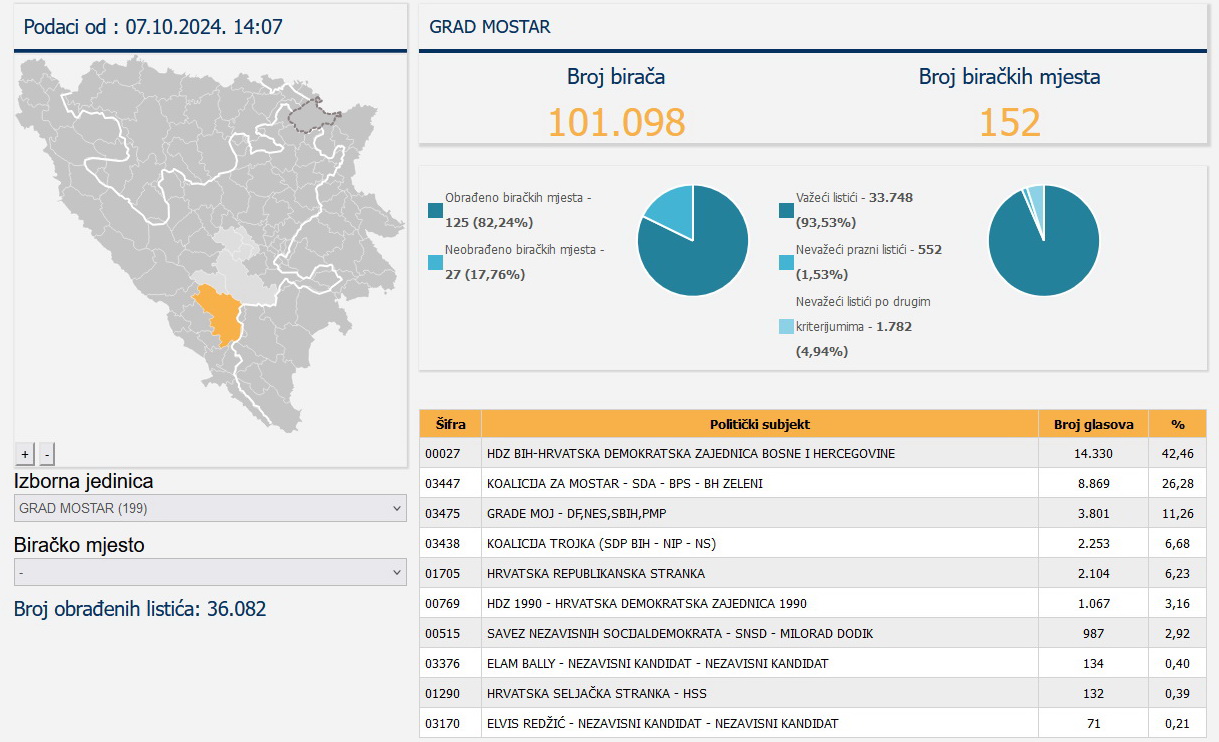Screen dimensions: 1219x742
Task: Select the HDZ BIH party row
Action: coord(690,454)
